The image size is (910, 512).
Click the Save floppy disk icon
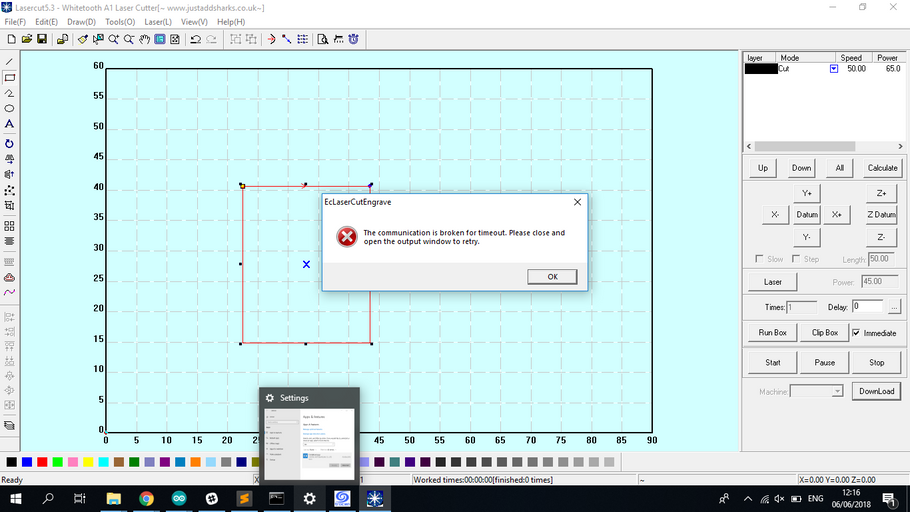point(42,39)
